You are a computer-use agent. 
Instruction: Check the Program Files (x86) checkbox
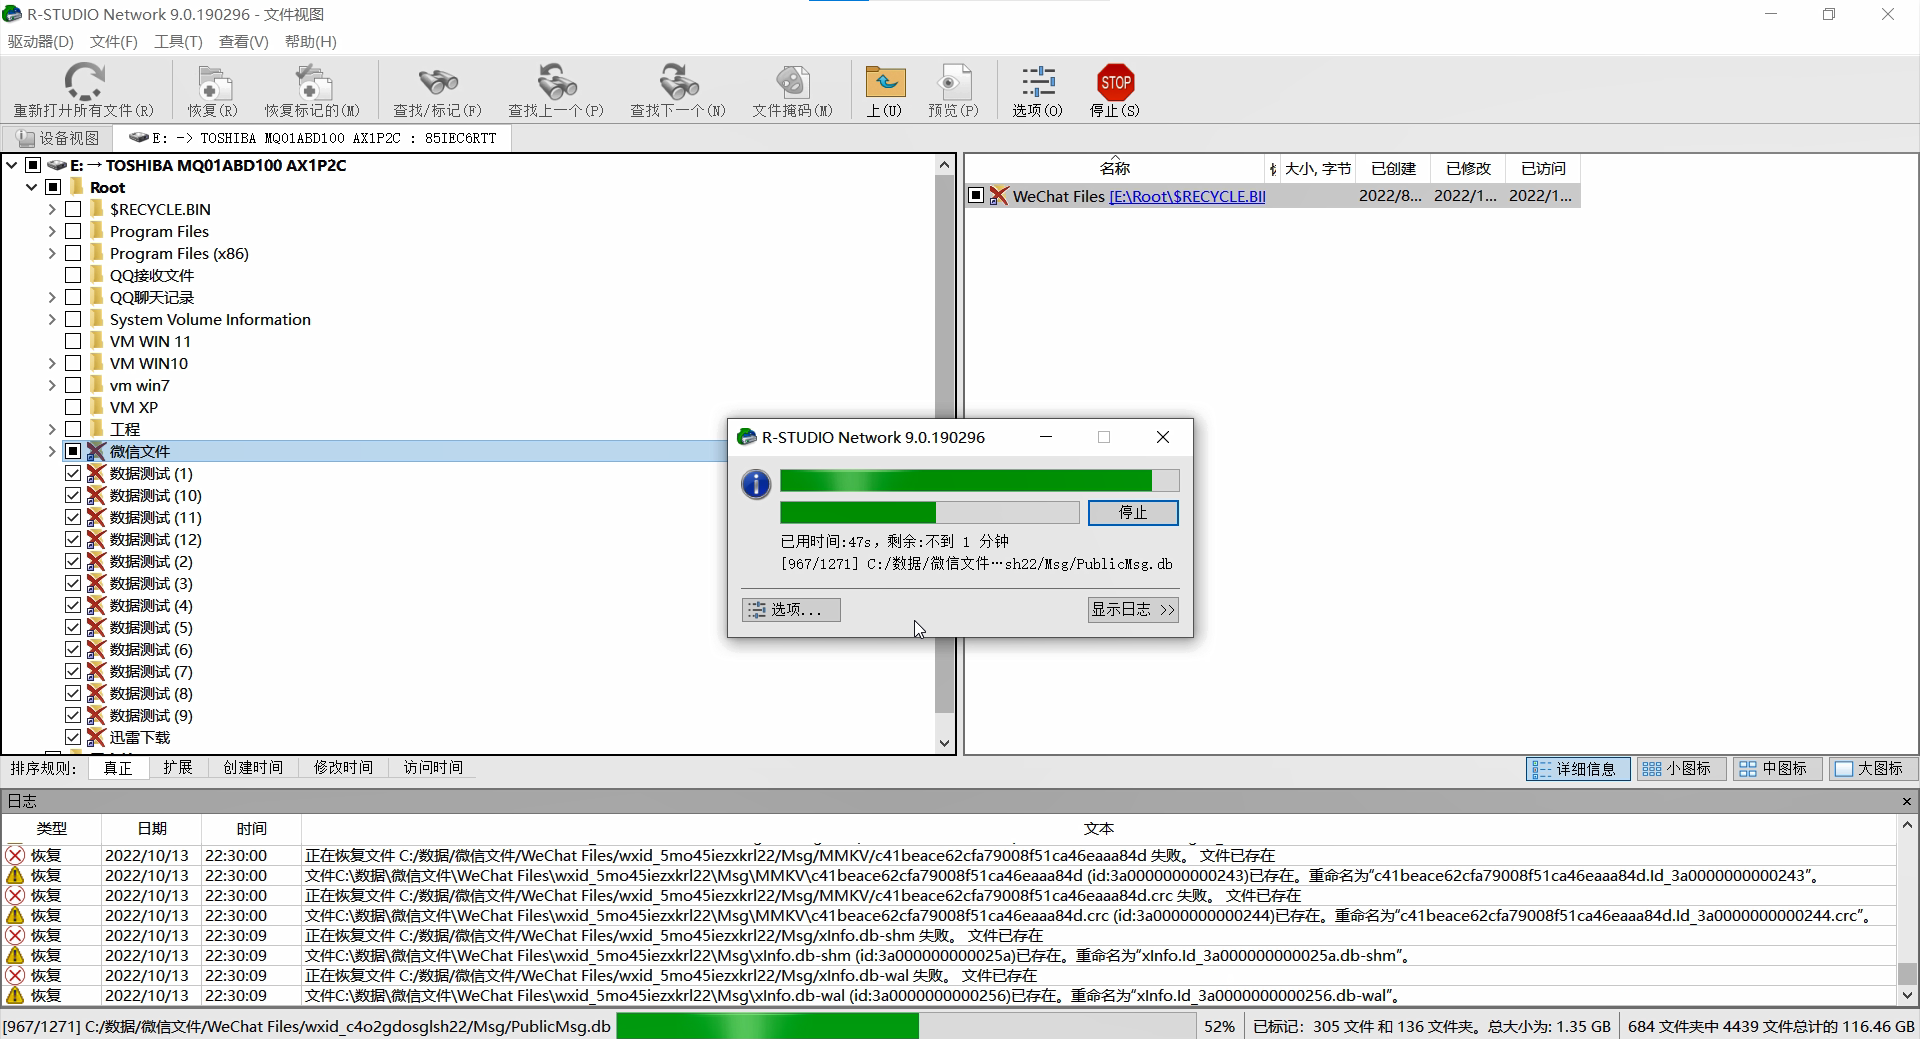click(x=73, y=253)
